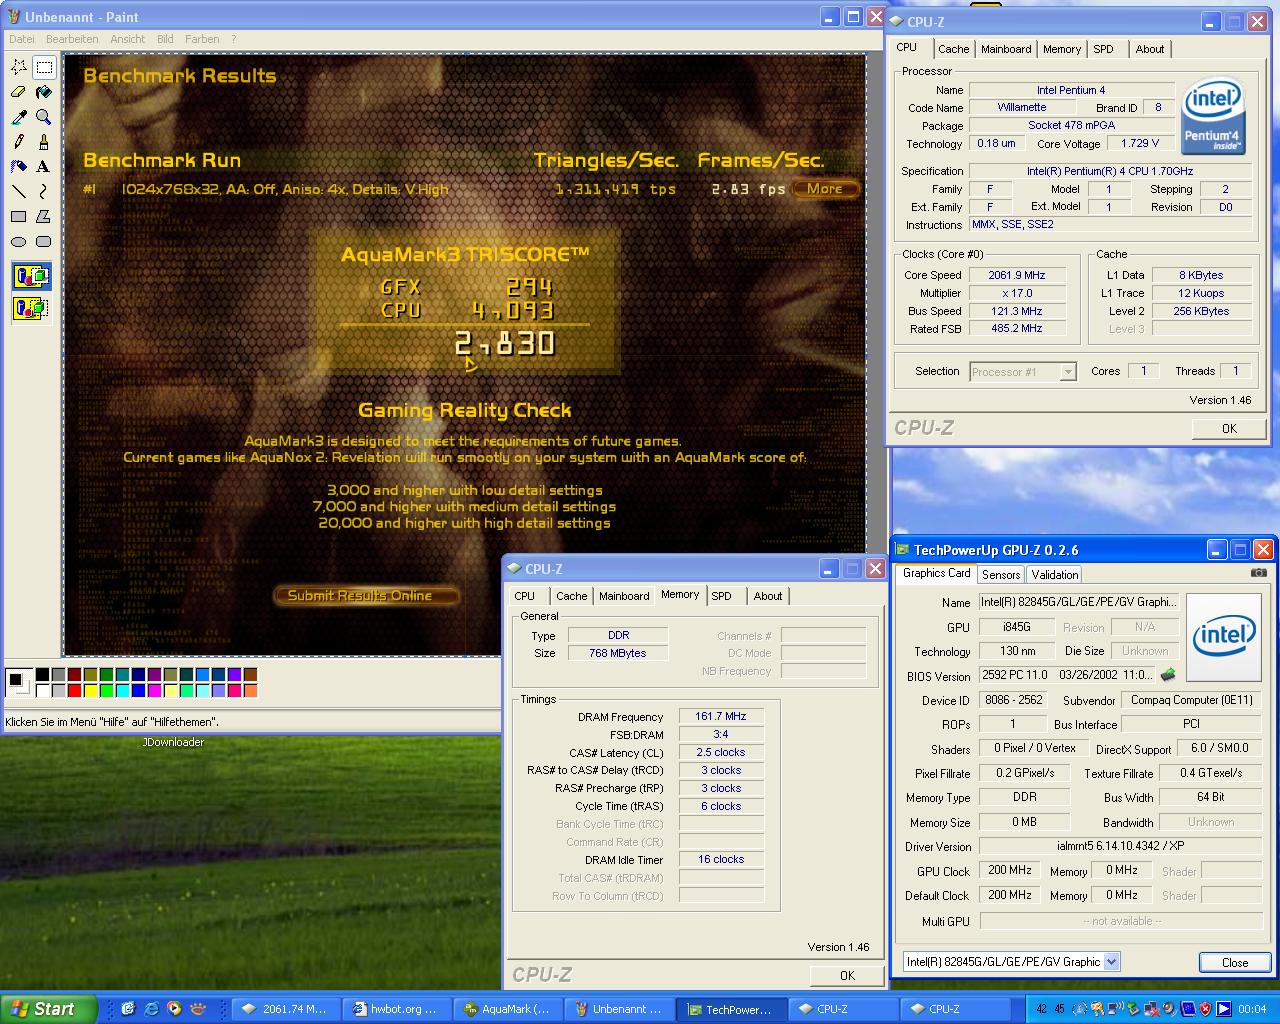Select opaque selection mode option in Paint
The width and height of the screenshot is (1280, 1024).
[x=31, y=277]
